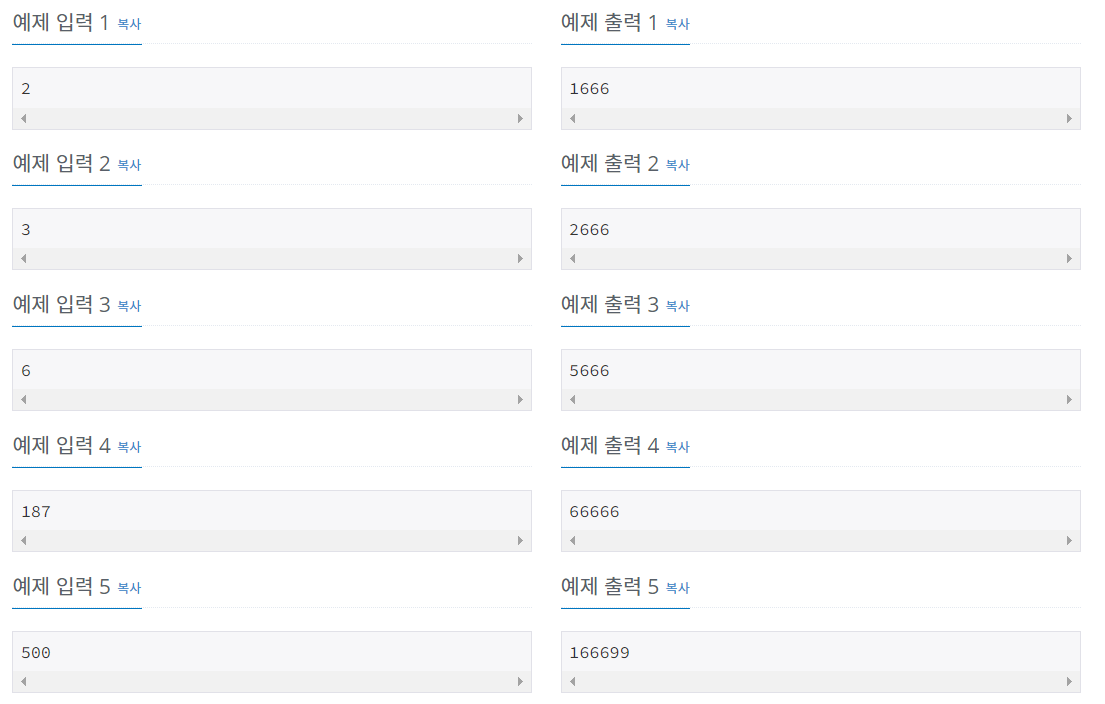Viewport: 1105px width, 704px height.
Task: Copy sample output 3 using its 복사 link
Action: point(676,305)
